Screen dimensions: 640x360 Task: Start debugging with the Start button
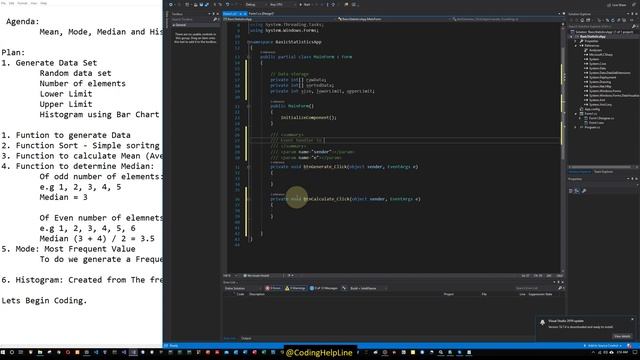pyautogui.click(x=305, y=4)
